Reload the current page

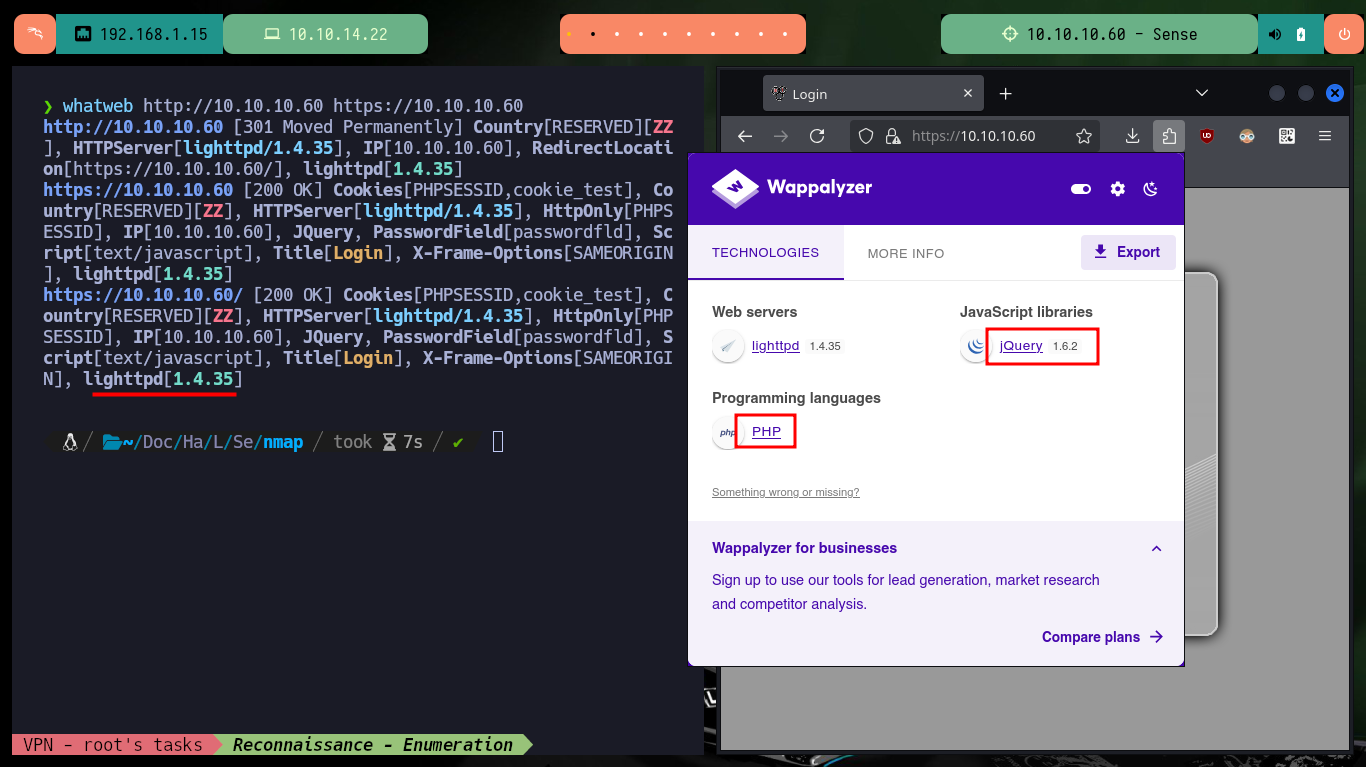click(x=817, y=136)
